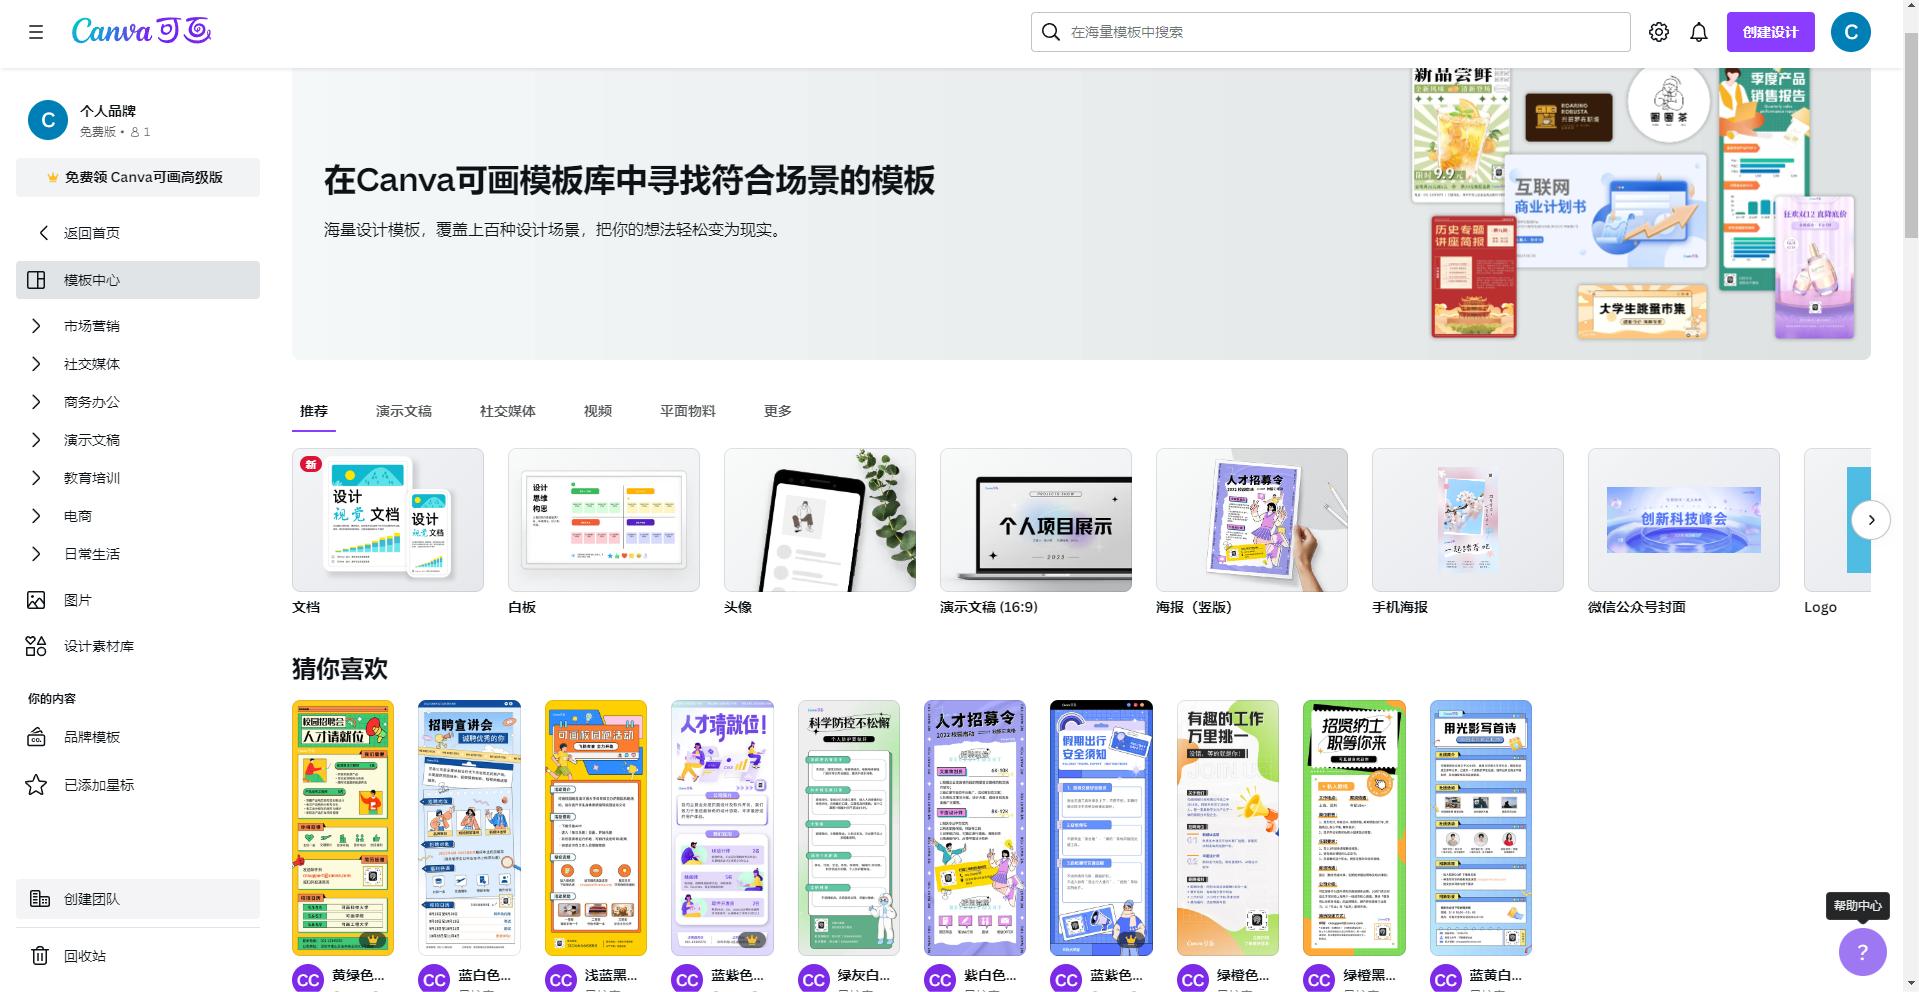Open the profile avatar menu
This screenshot has height=992, width=1919.
pos(1850,31)
